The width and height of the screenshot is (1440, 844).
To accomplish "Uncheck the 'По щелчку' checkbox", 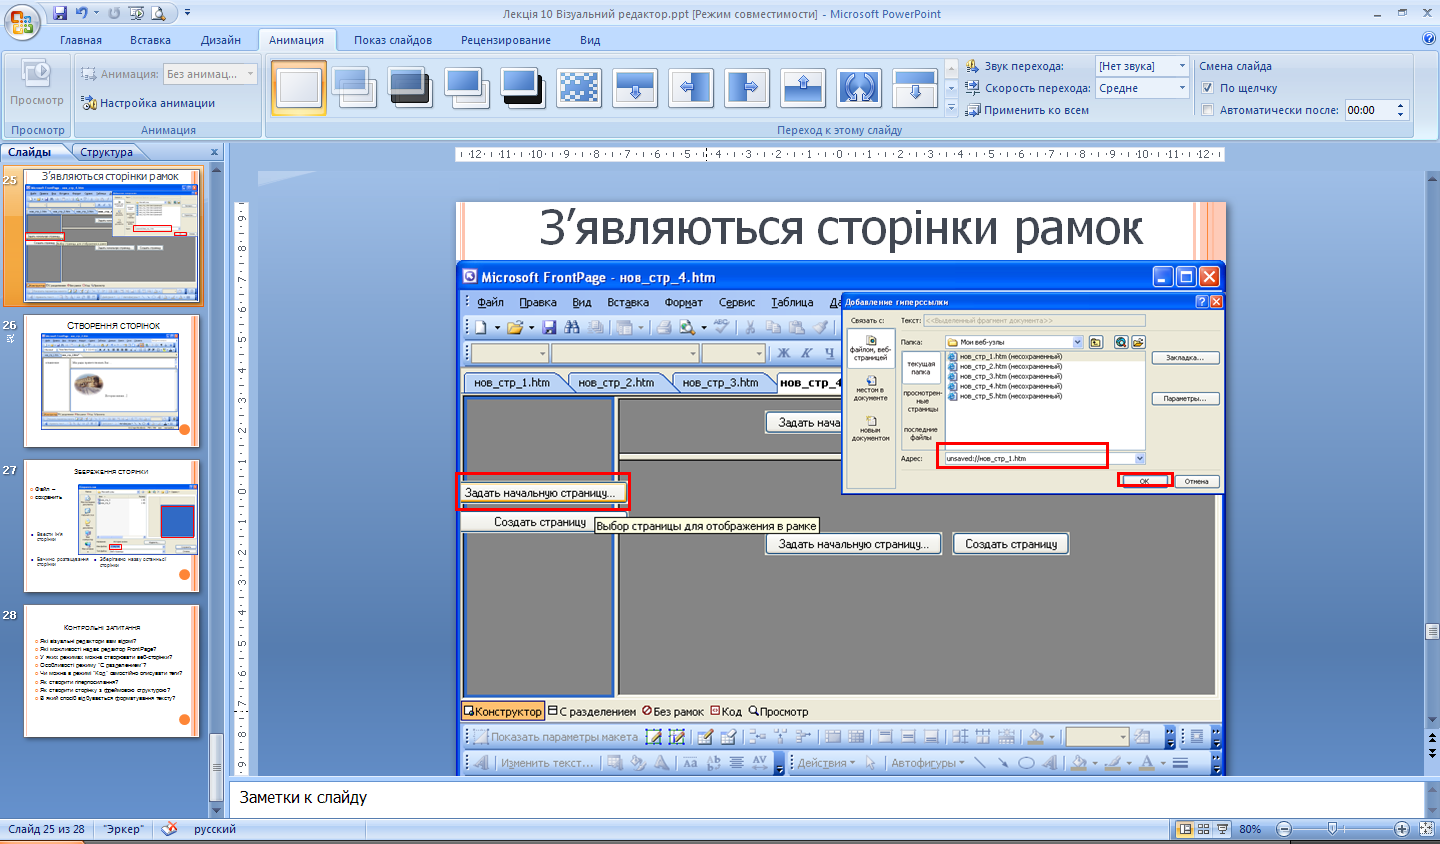I will [x=1207, y=88].
